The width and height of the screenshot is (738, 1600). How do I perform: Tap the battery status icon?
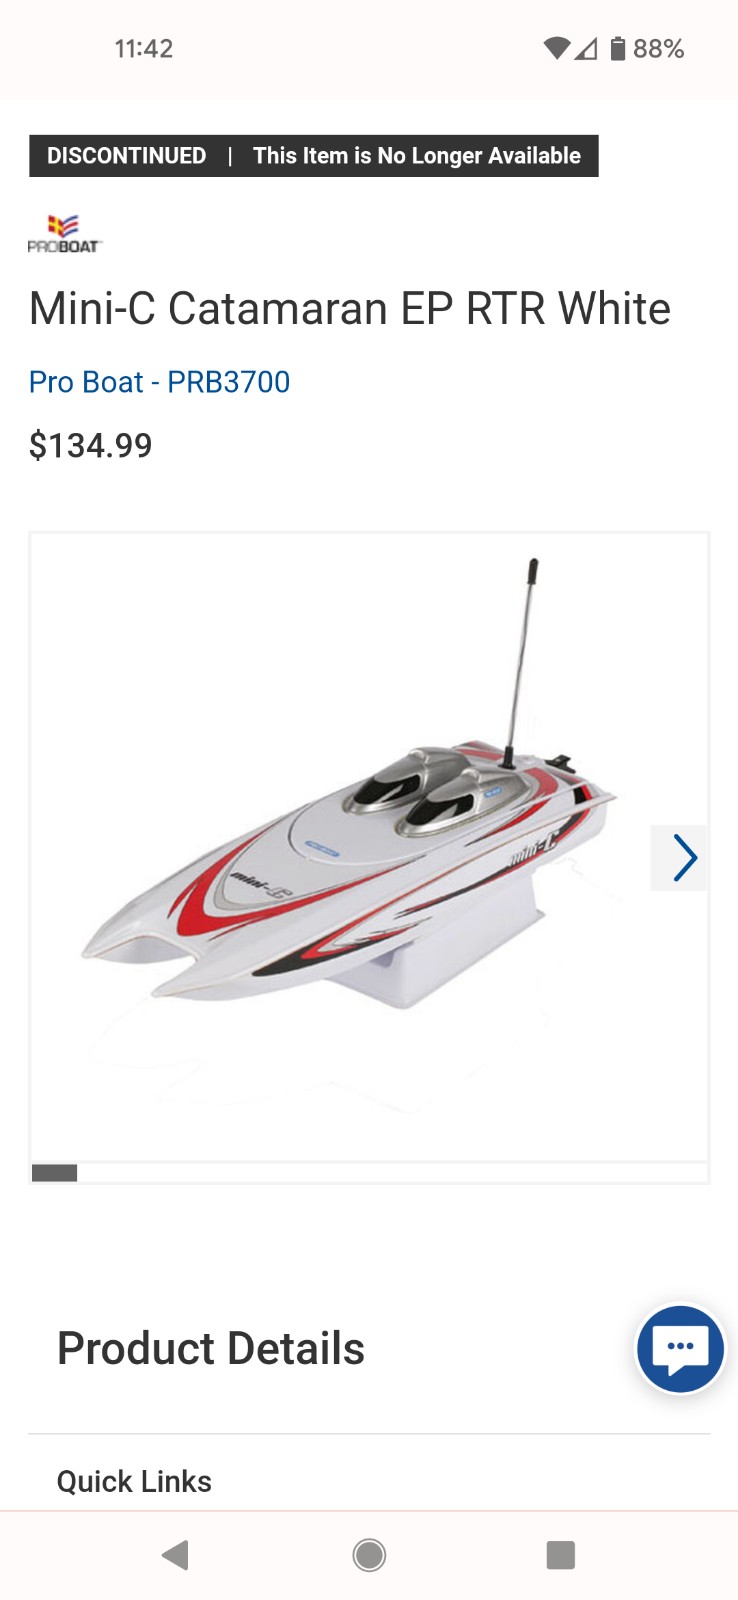click(618, 48)
